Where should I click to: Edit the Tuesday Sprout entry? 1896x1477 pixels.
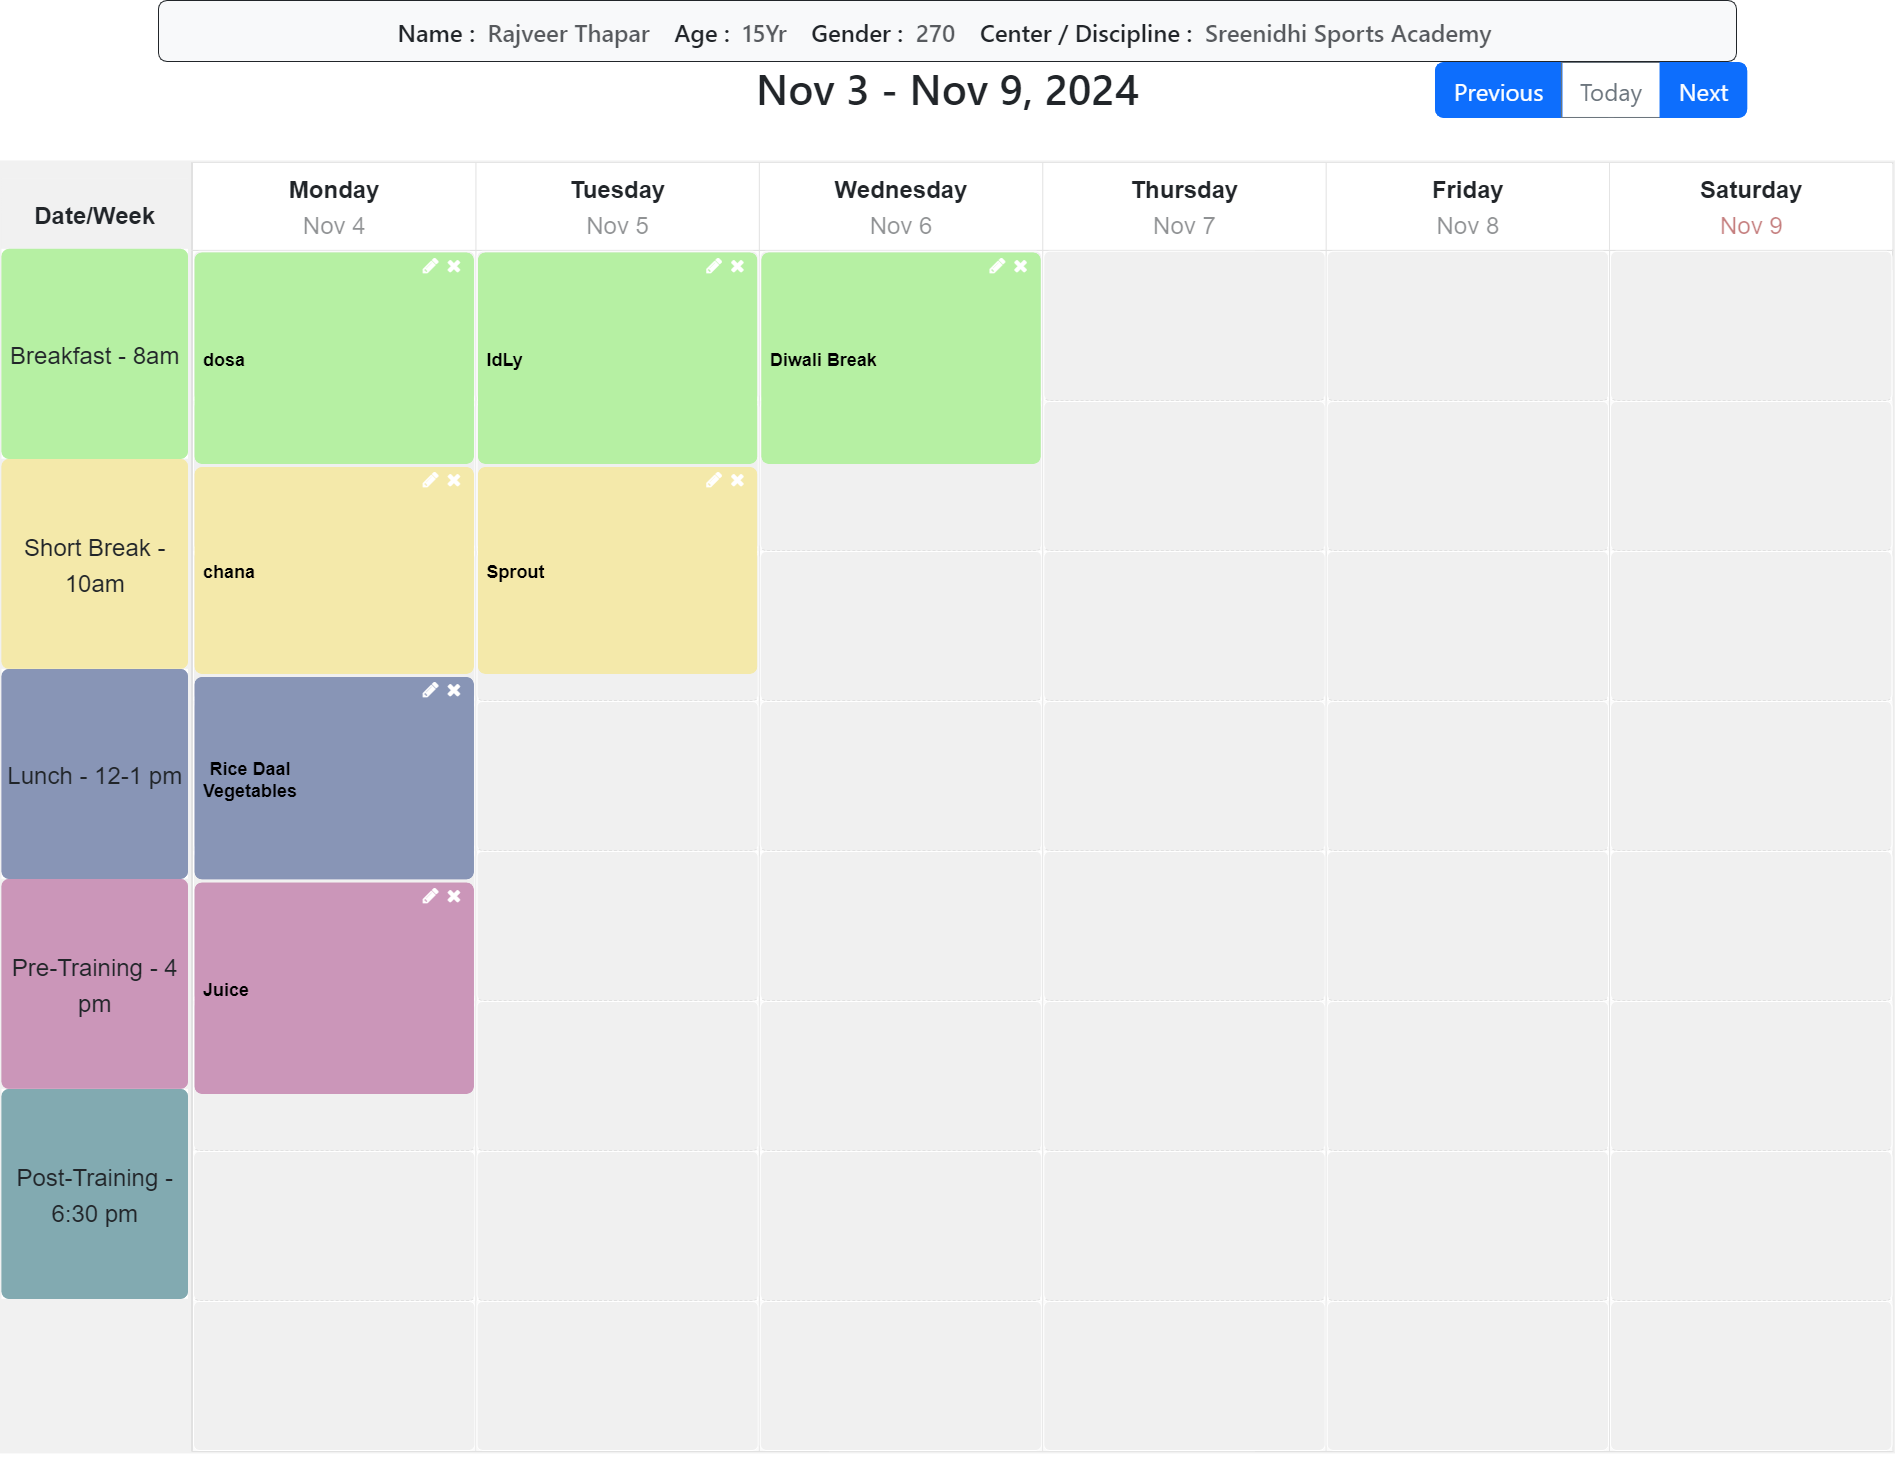(x=713, y=480)
